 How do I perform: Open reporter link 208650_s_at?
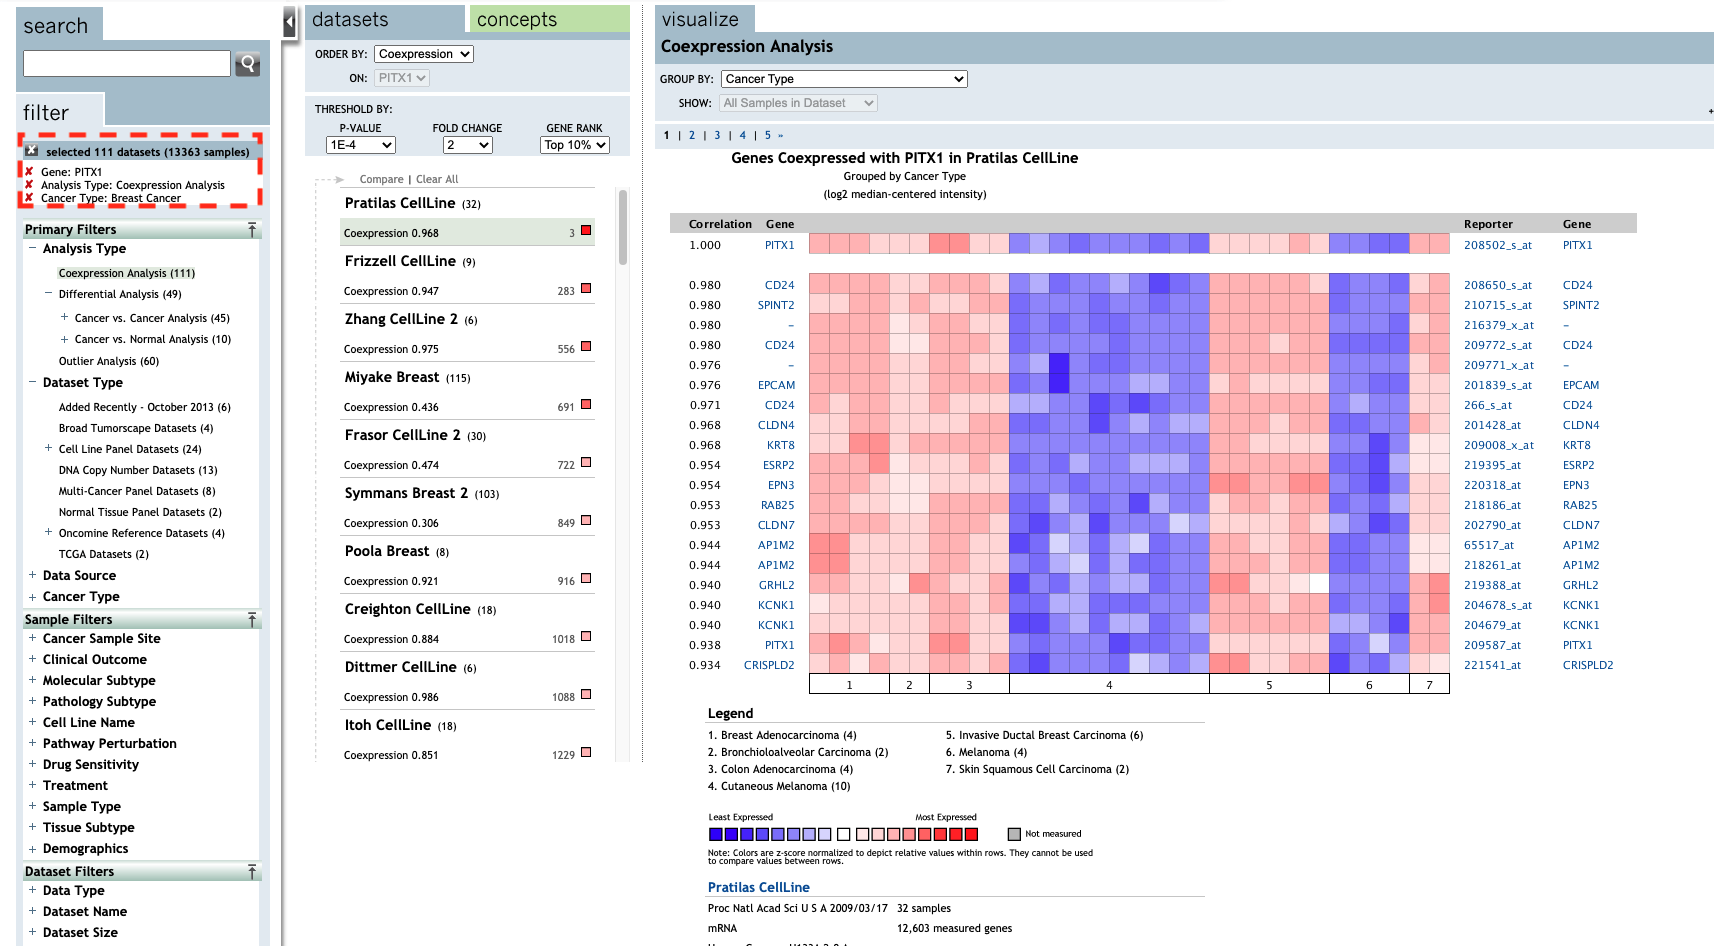click(1497, 285)
